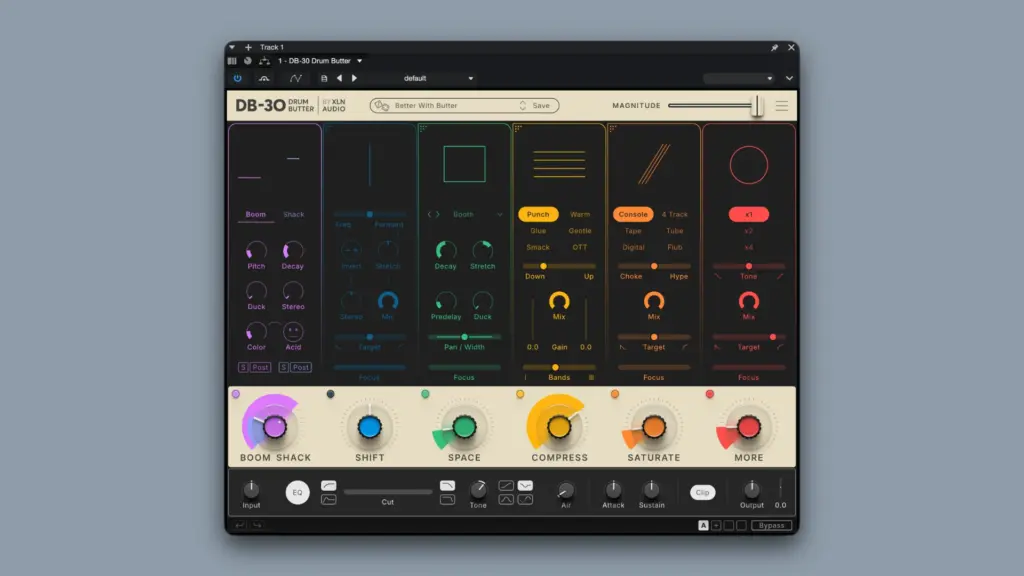
Task: Click the pin window icon
Action: tap(775, 48)
